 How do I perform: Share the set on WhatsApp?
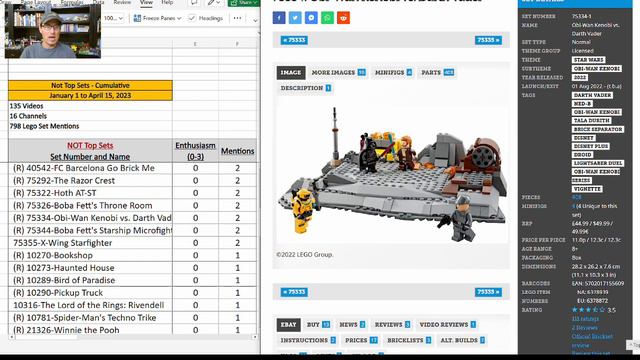coord(327,18)
